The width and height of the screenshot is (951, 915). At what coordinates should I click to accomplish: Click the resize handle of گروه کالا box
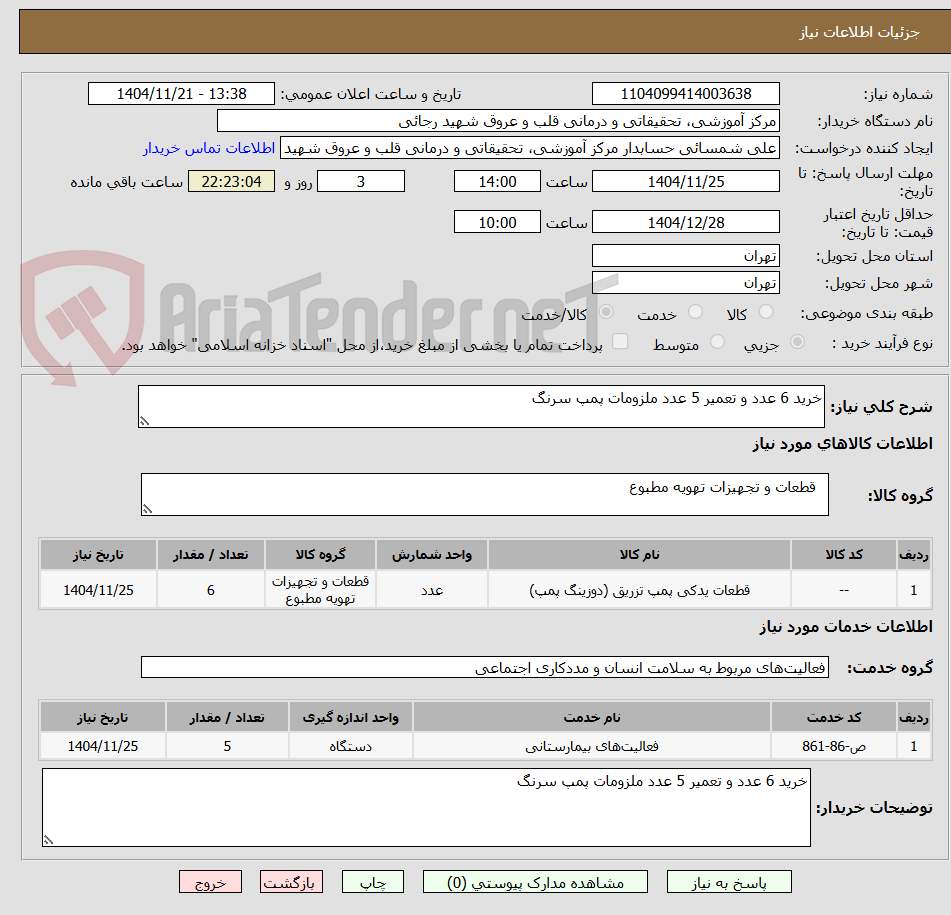click(147, 509)
